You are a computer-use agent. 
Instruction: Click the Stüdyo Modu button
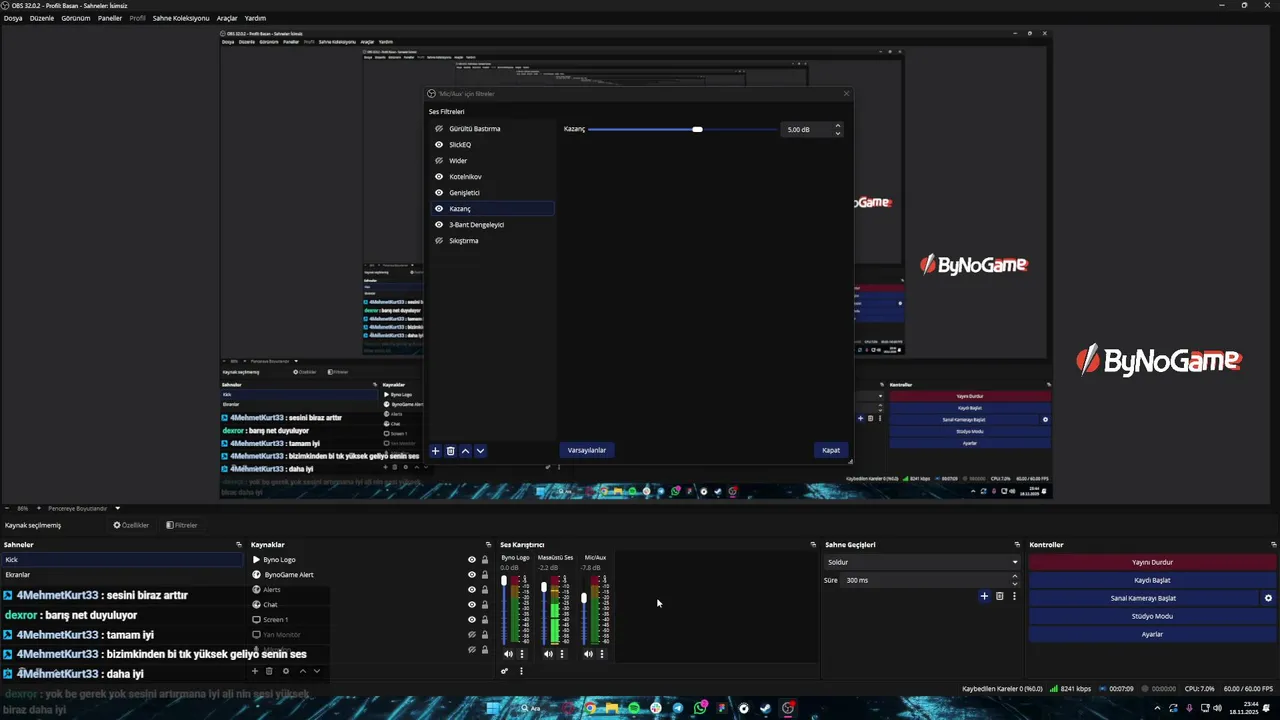point(1152,616)
